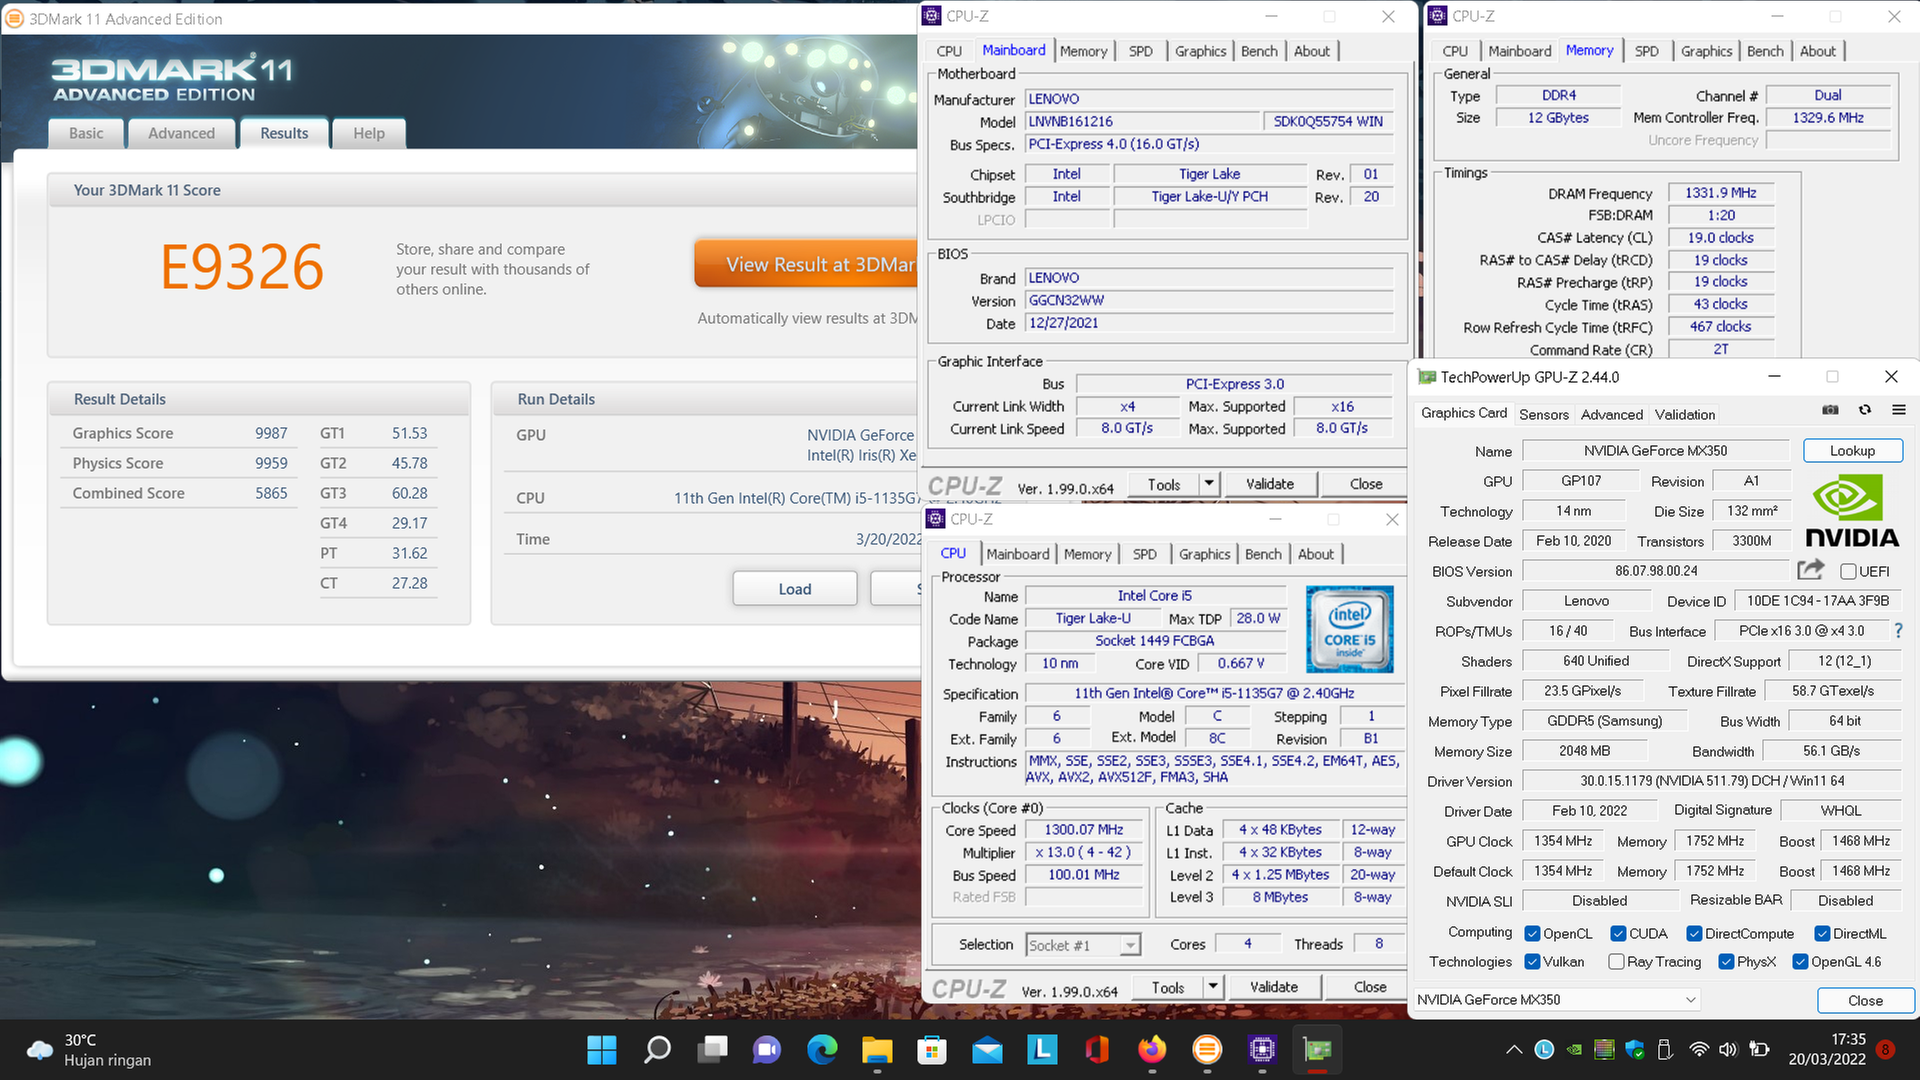The width and height of the screenshot is (1920, 1080).
Task: Switch to 3DMark 11 taskbar icon
Action: [1207, 1049]
